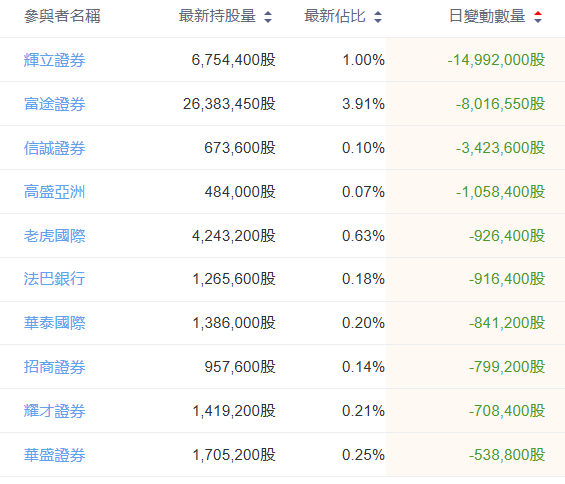
Task: Select the daily change -916,400股
Action: 507,279
